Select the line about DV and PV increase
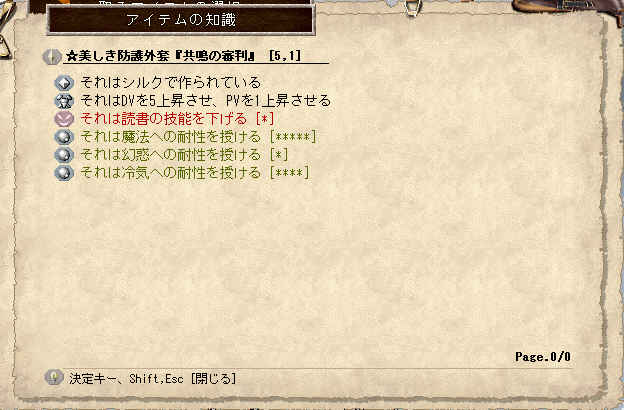 click(205, 100)
